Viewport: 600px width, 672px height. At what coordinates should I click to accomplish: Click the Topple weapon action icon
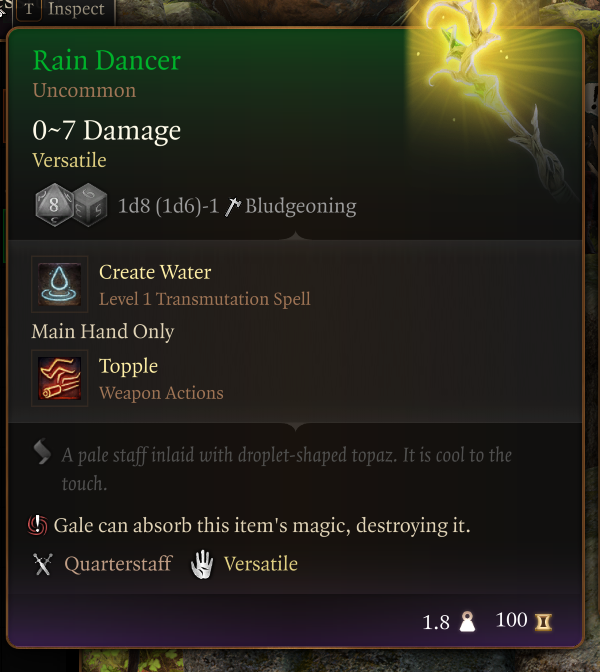pyautogui.click(x=60, y=378)
